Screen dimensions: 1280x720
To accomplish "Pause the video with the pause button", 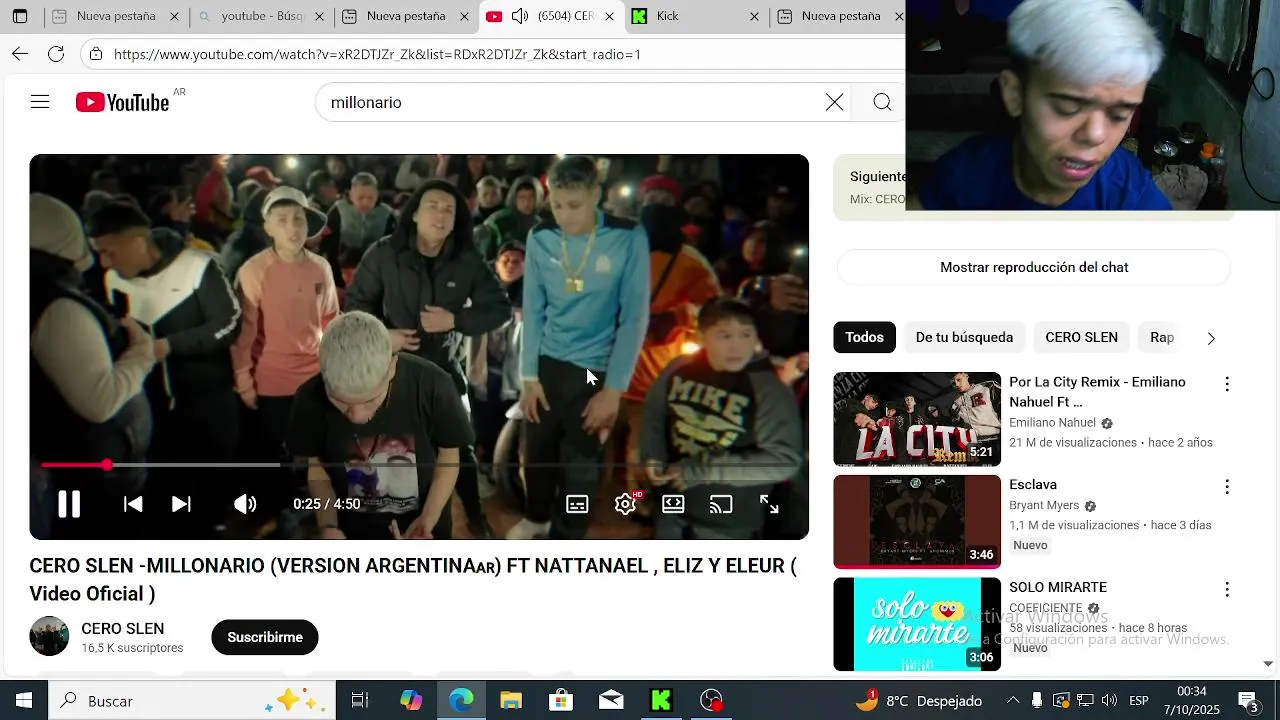I will (x=69, y=504).
